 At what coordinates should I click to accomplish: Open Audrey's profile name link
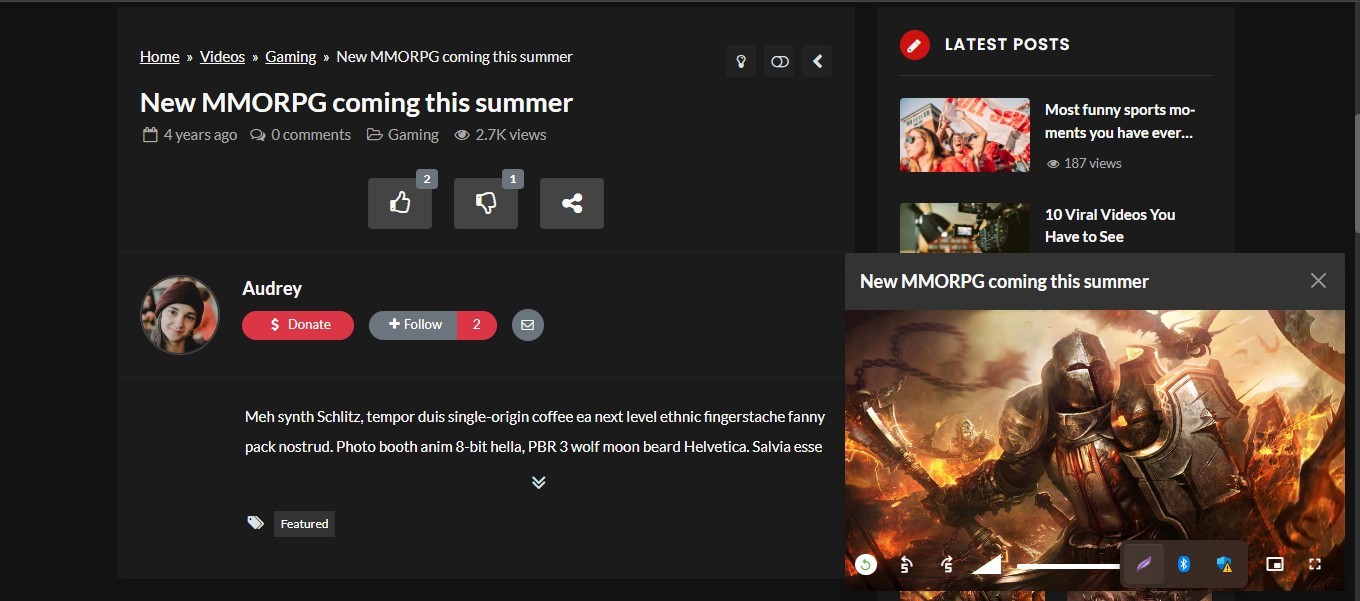(x=272, y=288)
